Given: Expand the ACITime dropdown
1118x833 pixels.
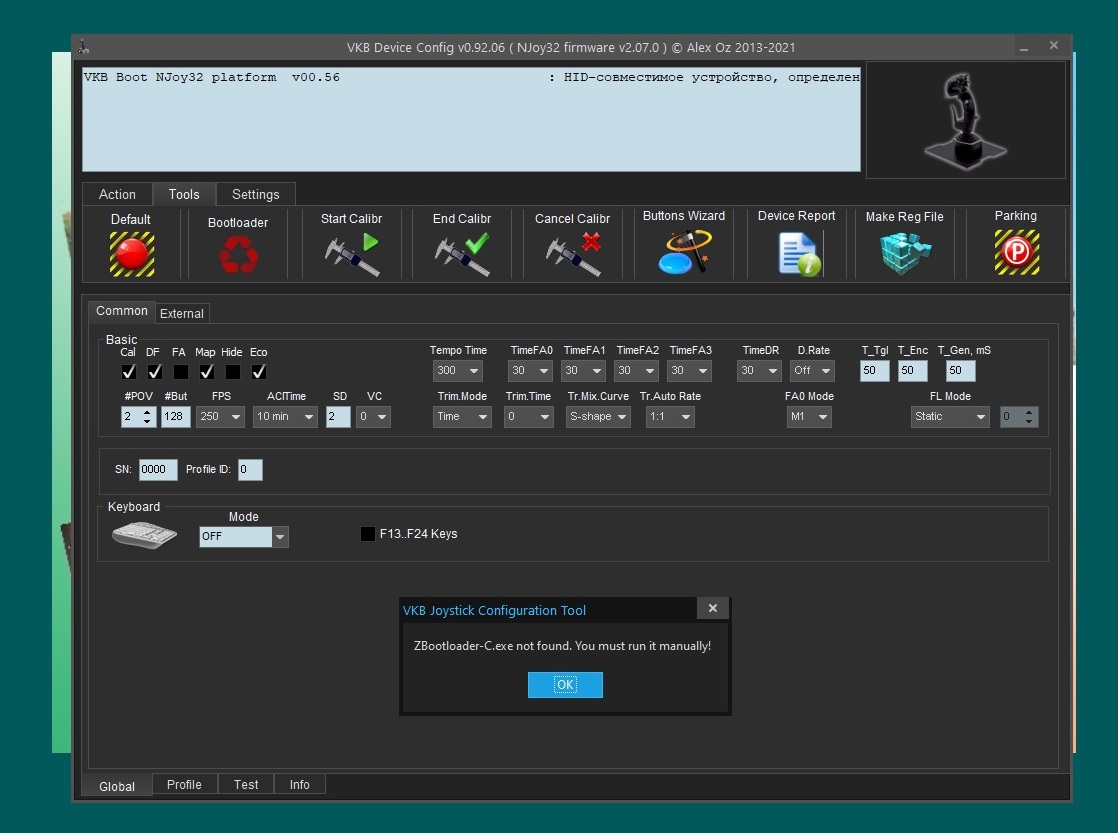Looking at the screenshot, I should [x=285, y=416].
